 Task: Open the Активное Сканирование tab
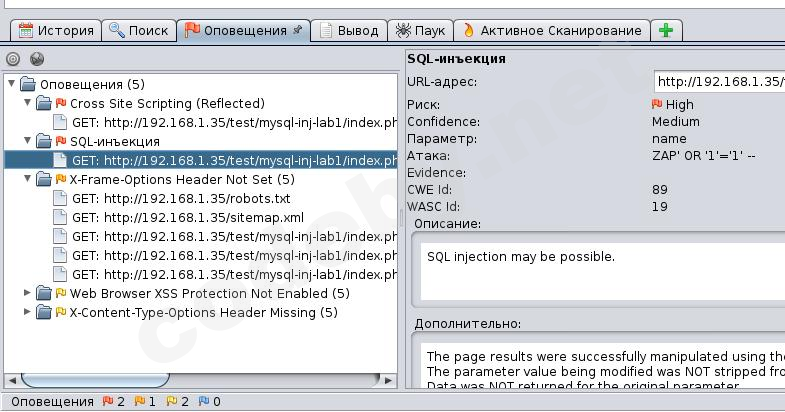pos(552,30)
